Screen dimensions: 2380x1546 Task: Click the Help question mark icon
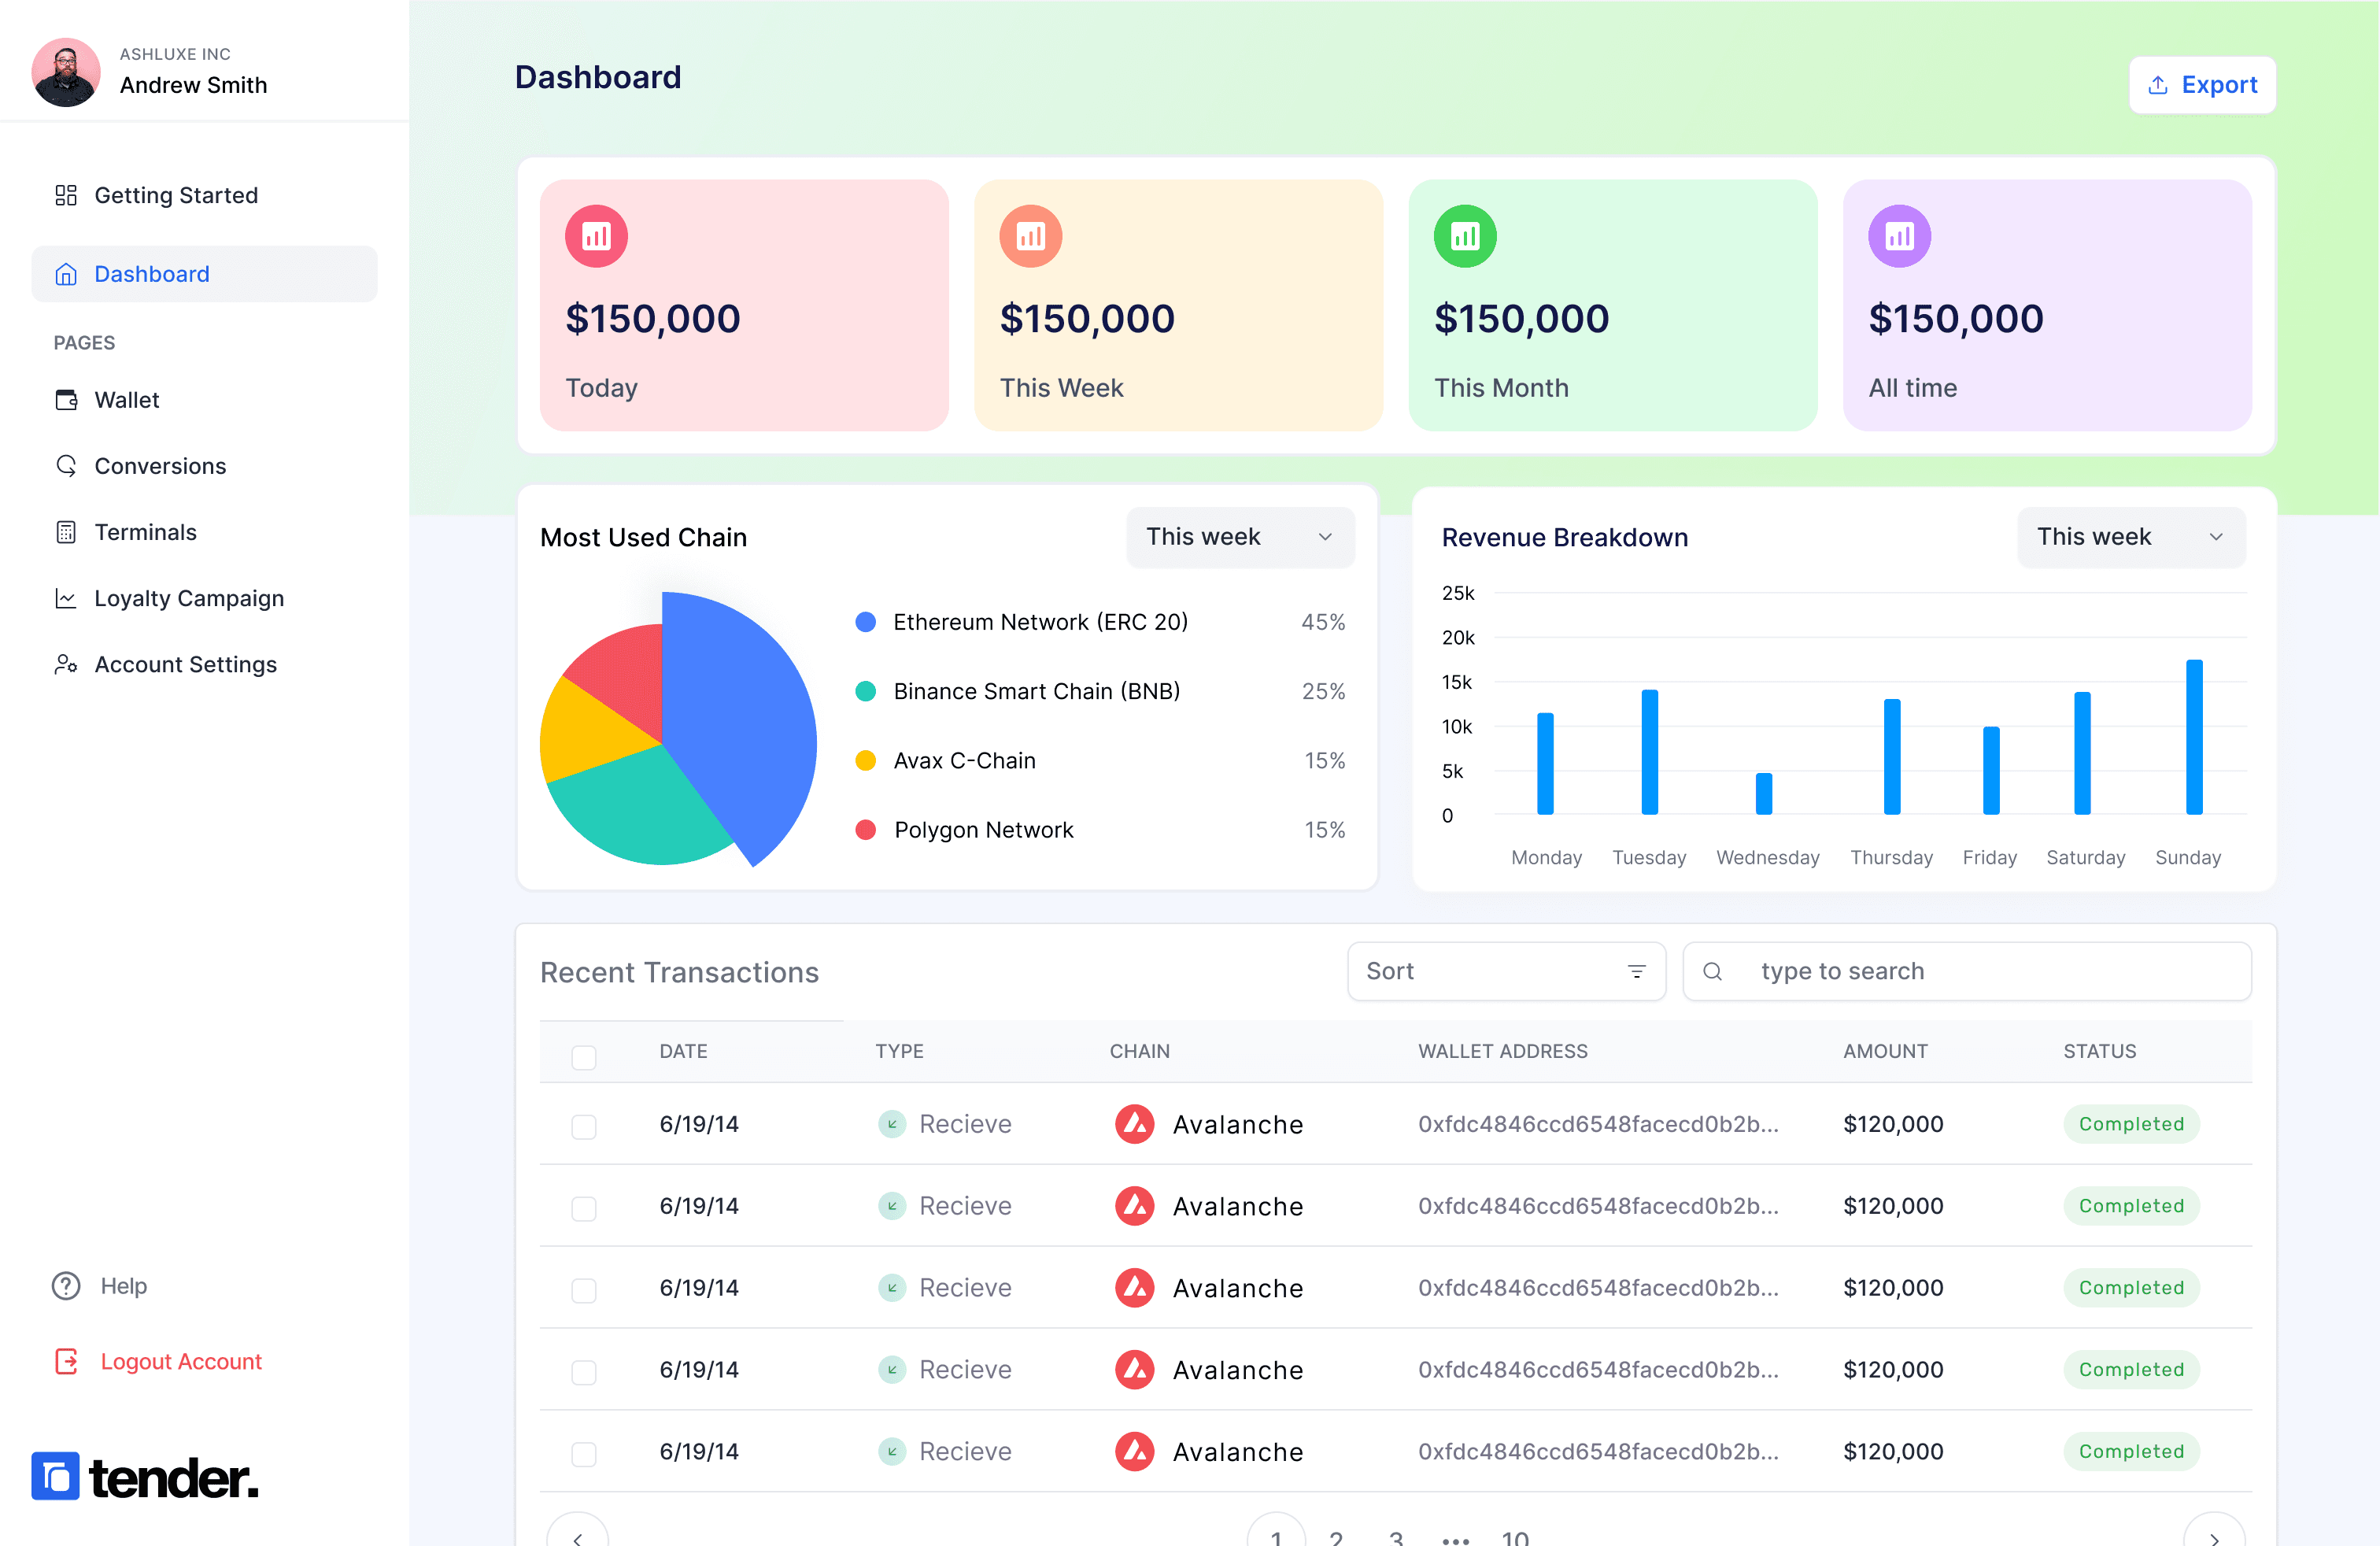click(66, 1286)
